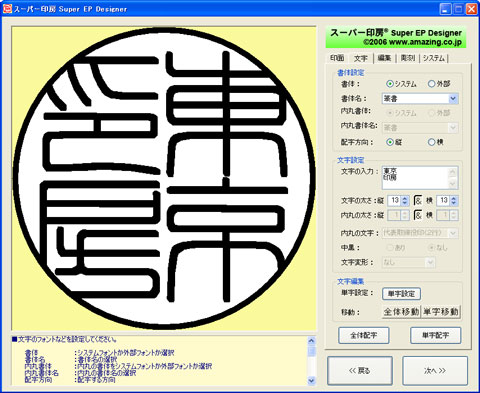Select システム radio for 内丸書体
This screenshot has width=480, height=393.
pyautogui.click(x=390, y=113)
